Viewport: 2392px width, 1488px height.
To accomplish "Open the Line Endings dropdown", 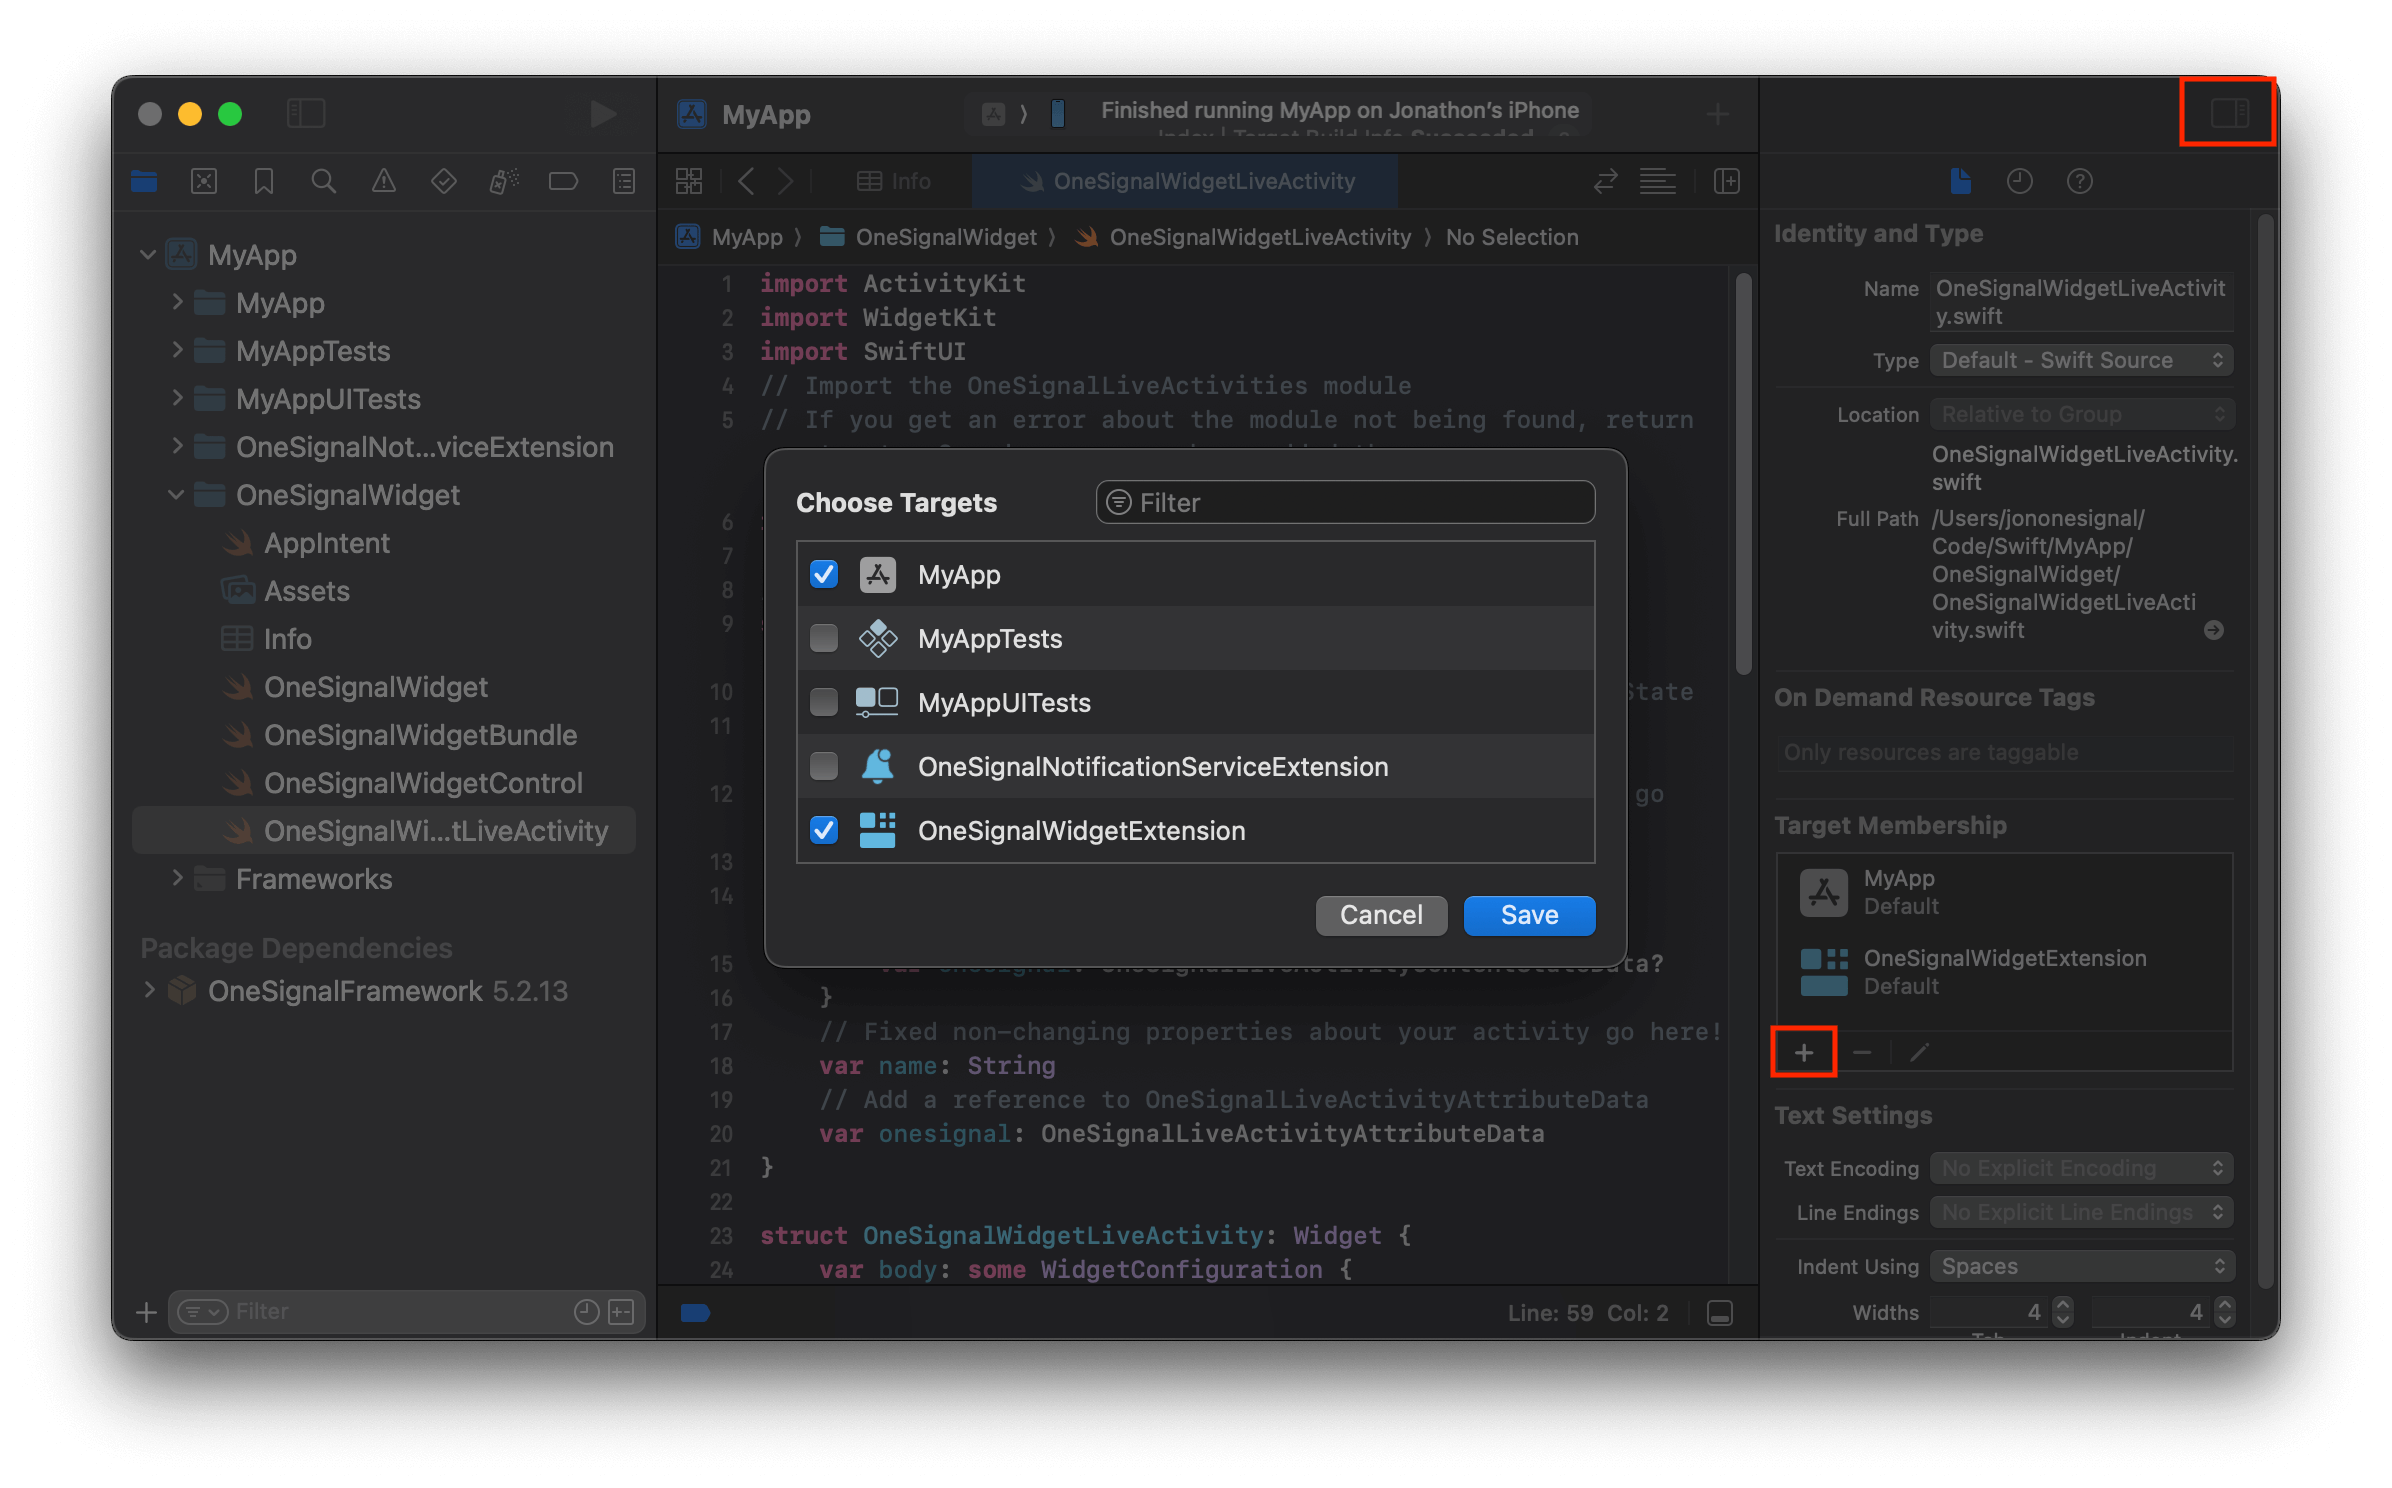I will pos(2082,1212).
